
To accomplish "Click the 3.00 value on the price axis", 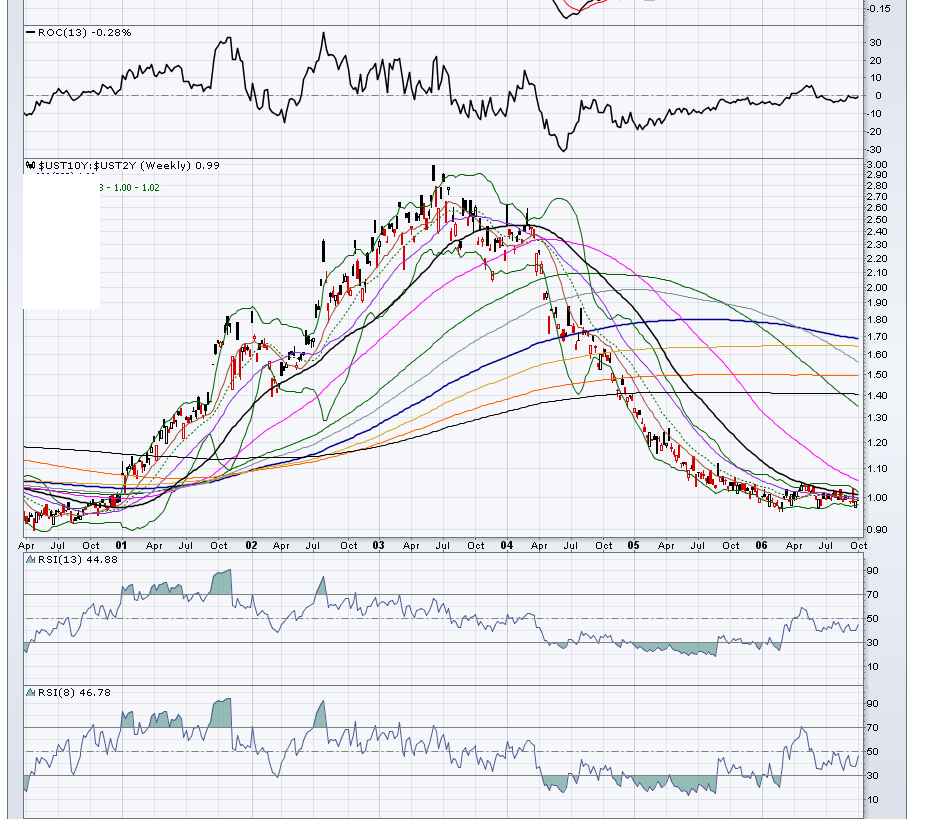I will point(877,165).
